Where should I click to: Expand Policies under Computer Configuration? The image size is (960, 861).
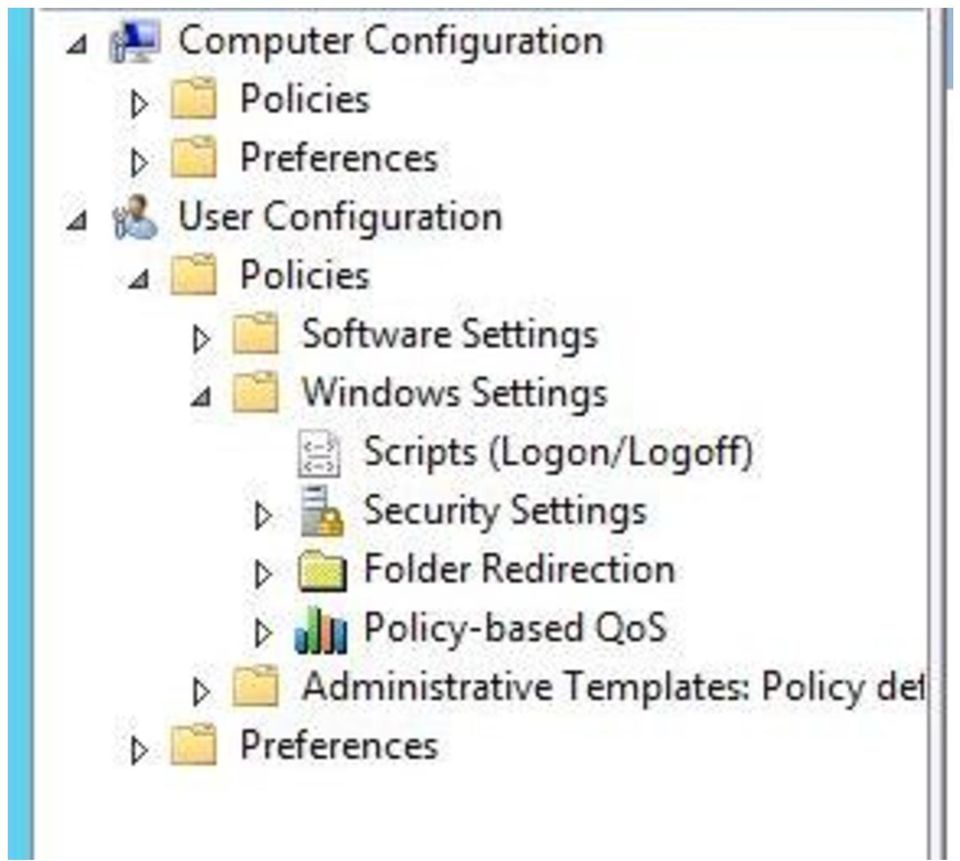pos(140,103)
